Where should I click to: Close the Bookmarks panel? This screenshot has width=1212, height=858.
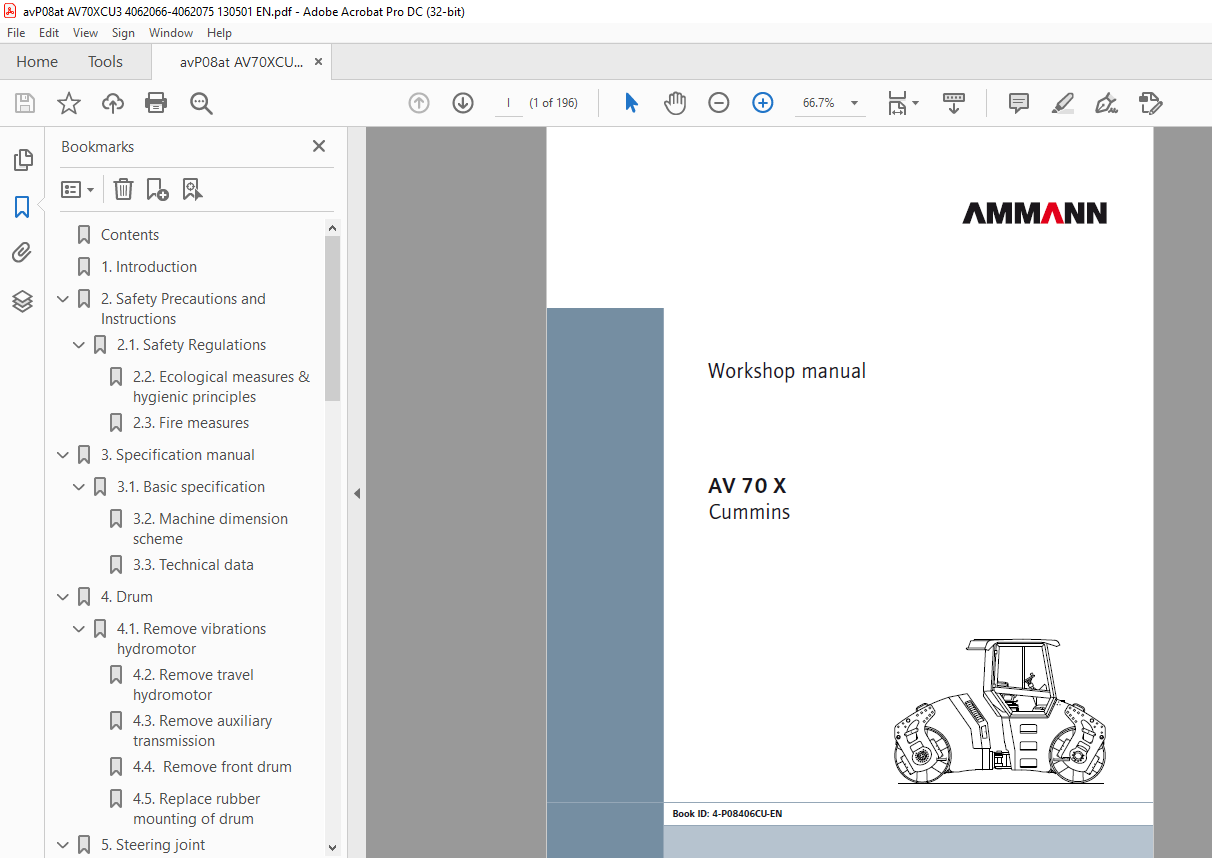[319, 146]
